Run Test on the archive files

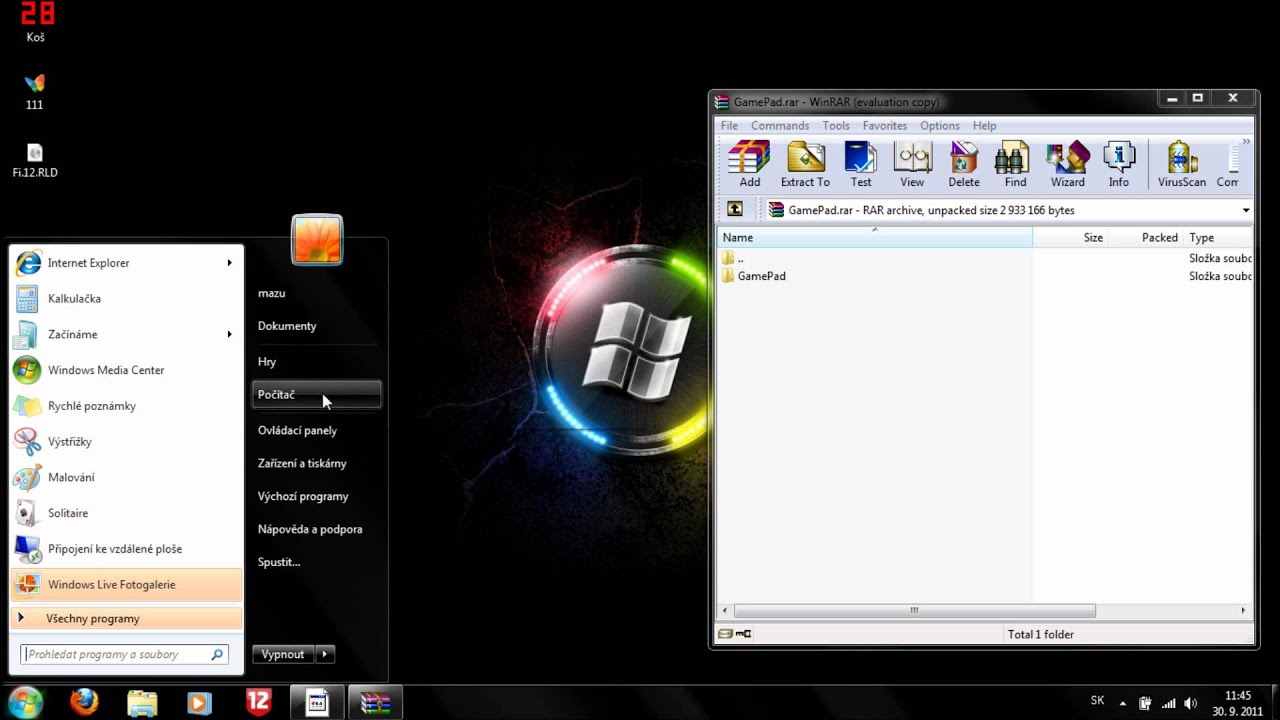pyautogui.click(x=860, y=165)
